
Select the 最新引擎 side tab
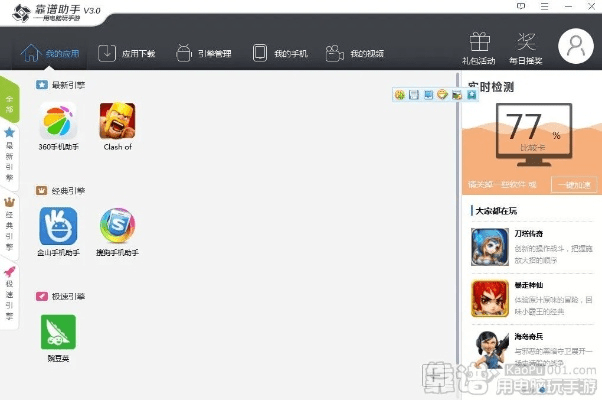click(x=9, y=149)
